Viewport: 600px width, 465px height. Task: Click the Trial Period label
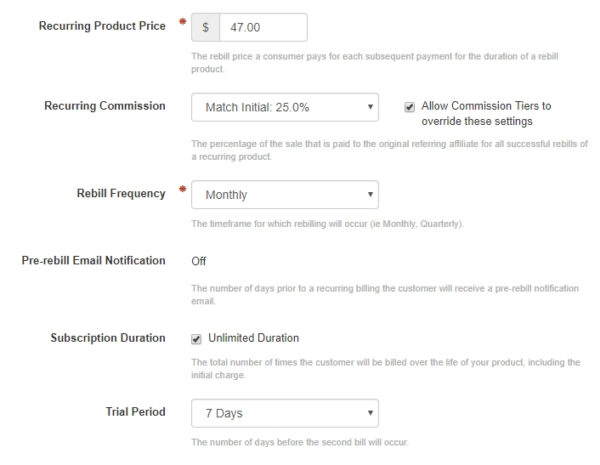[x=135, y=410]
